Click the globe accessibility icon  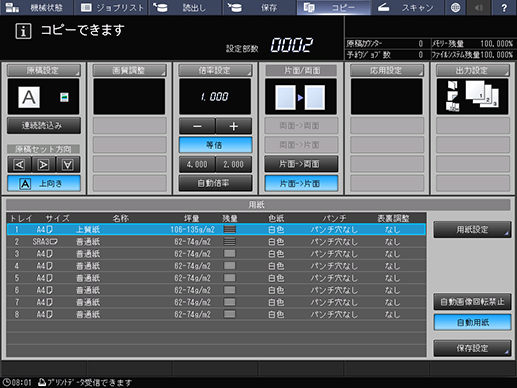pos(455,7)
